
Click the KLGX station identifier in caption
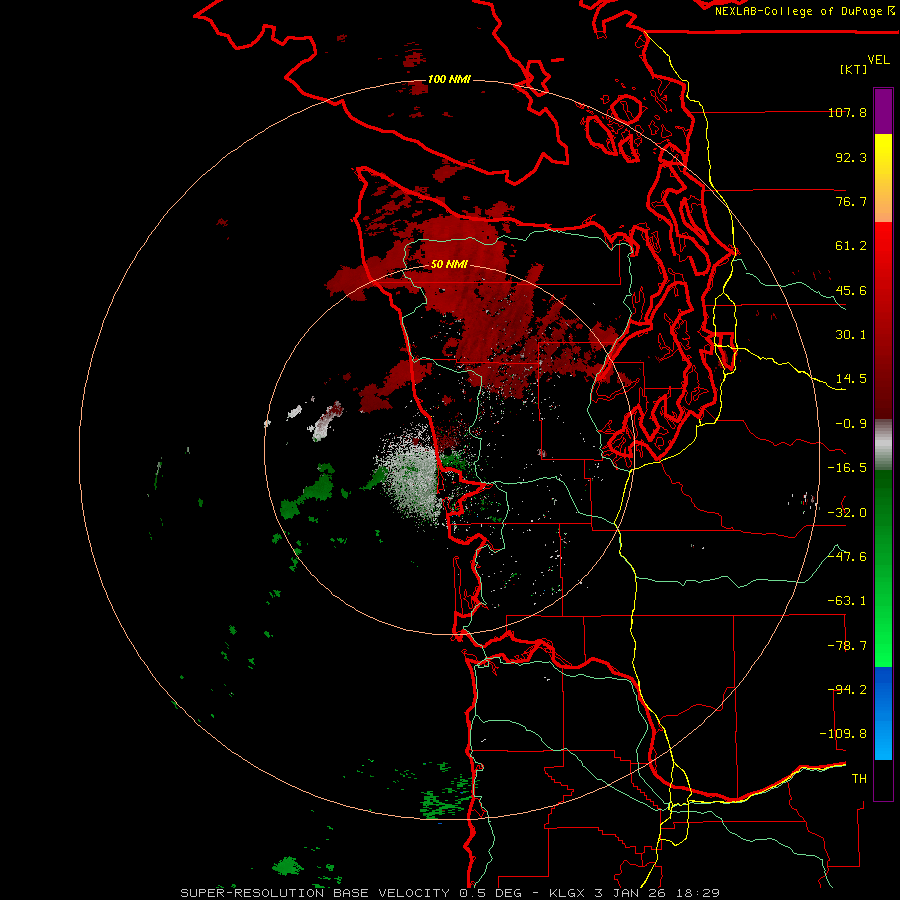pos(568,893)
